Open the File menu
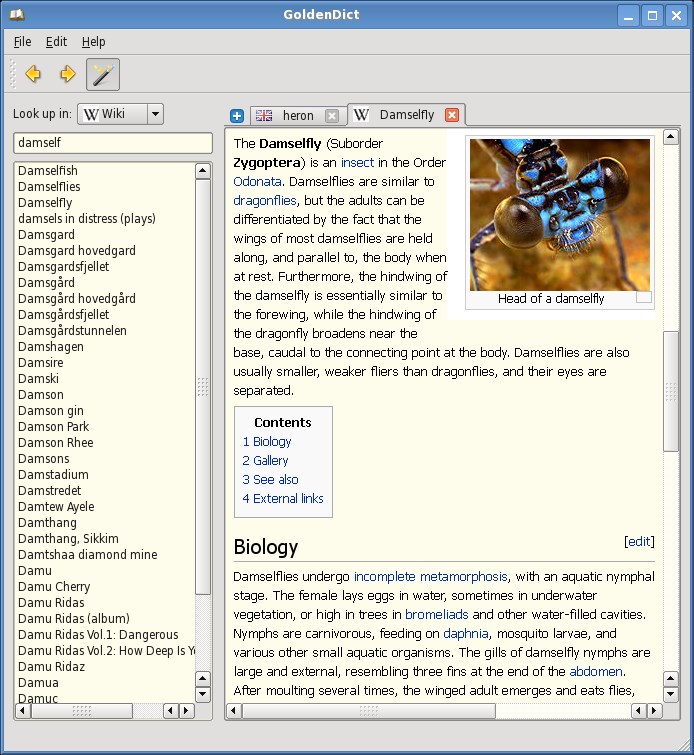This screenshot has height=755, width=694. (22, 42)
